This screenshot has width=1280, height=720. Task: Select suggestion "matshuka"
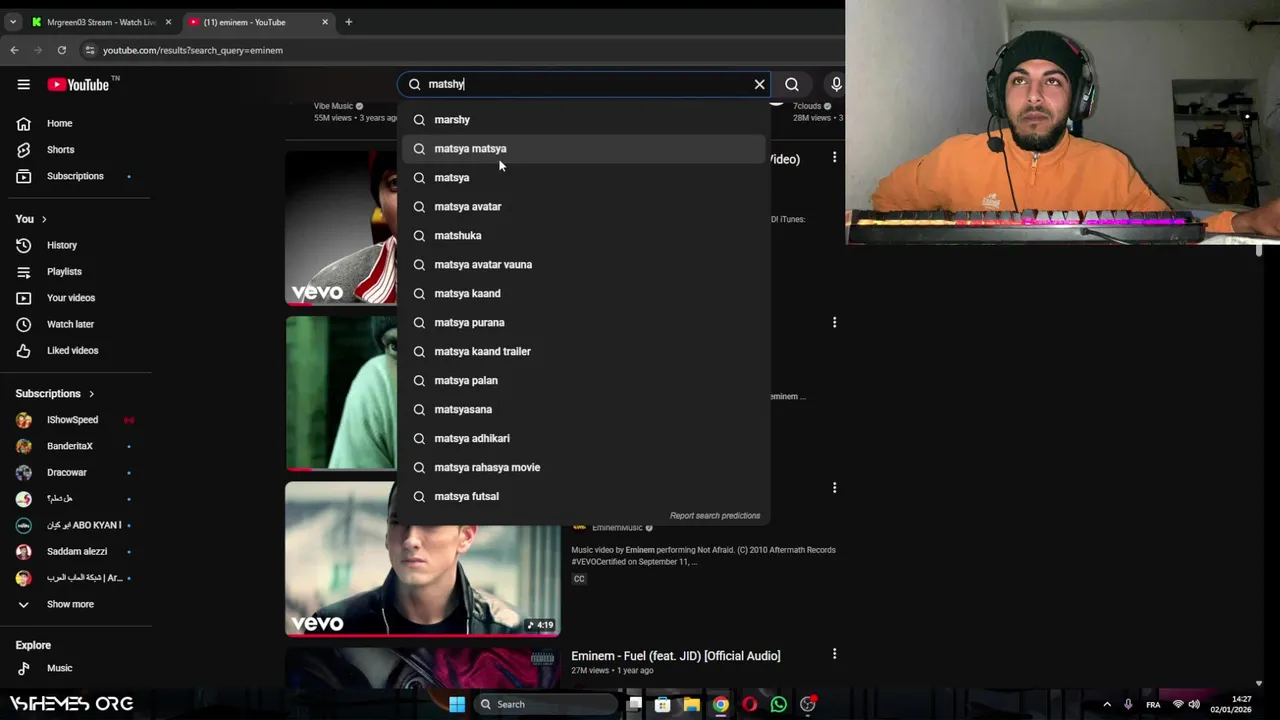point(585,235)
